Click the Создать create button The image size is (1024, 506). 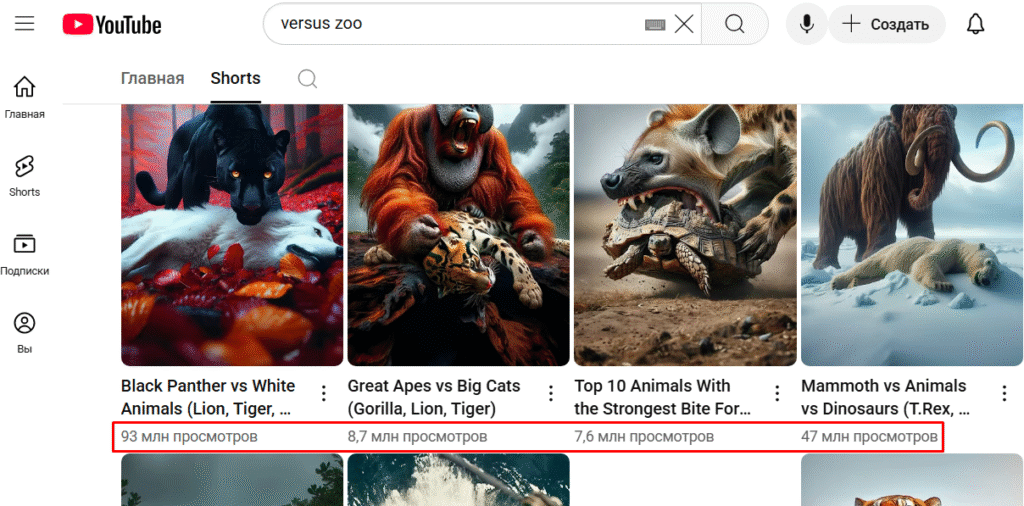pos(886,24)
